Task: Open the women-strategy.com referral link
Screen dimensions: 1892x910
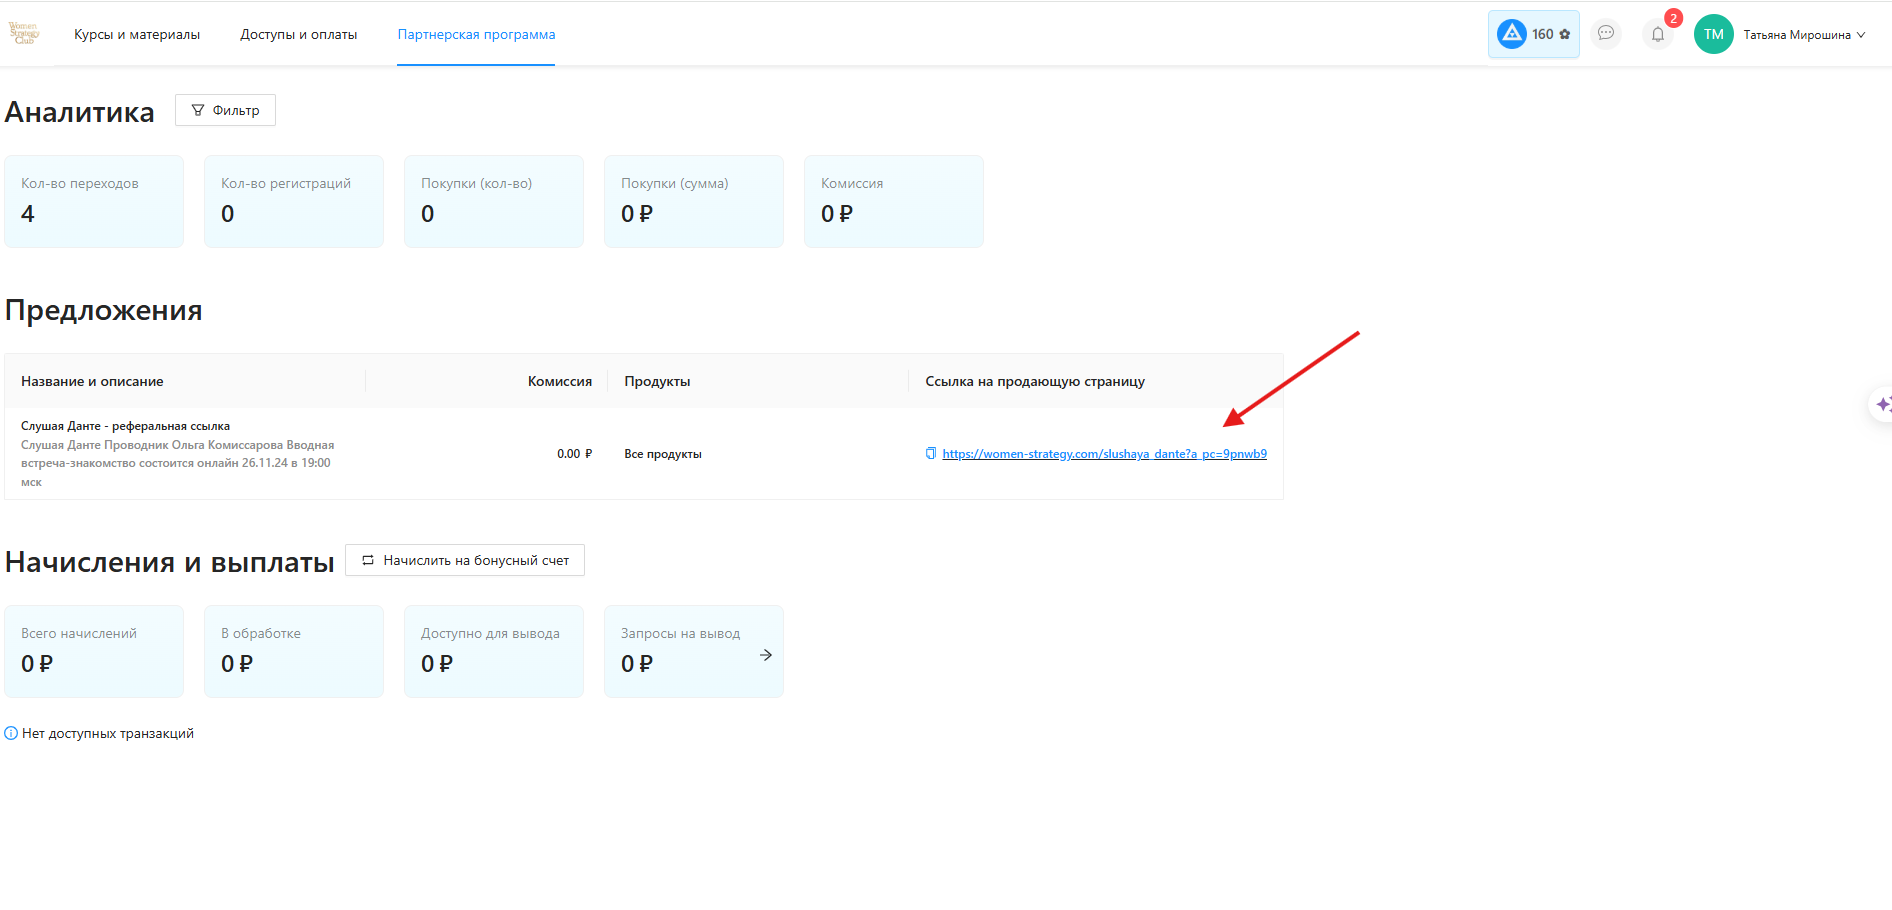Action: [x=1104, y=454]
